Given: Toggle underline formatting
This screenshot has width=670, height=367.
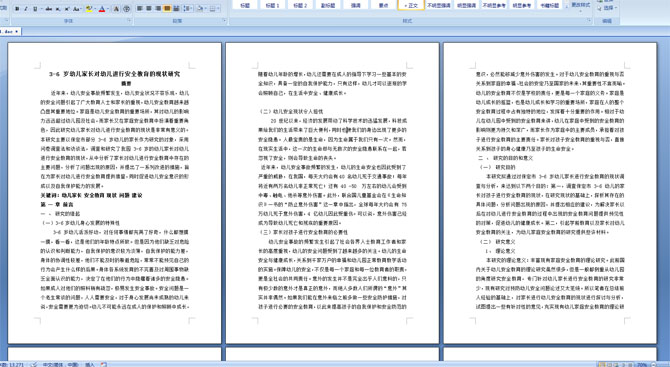Looking at the screenshot, I should pyautogui.click(x=35, y=9).
